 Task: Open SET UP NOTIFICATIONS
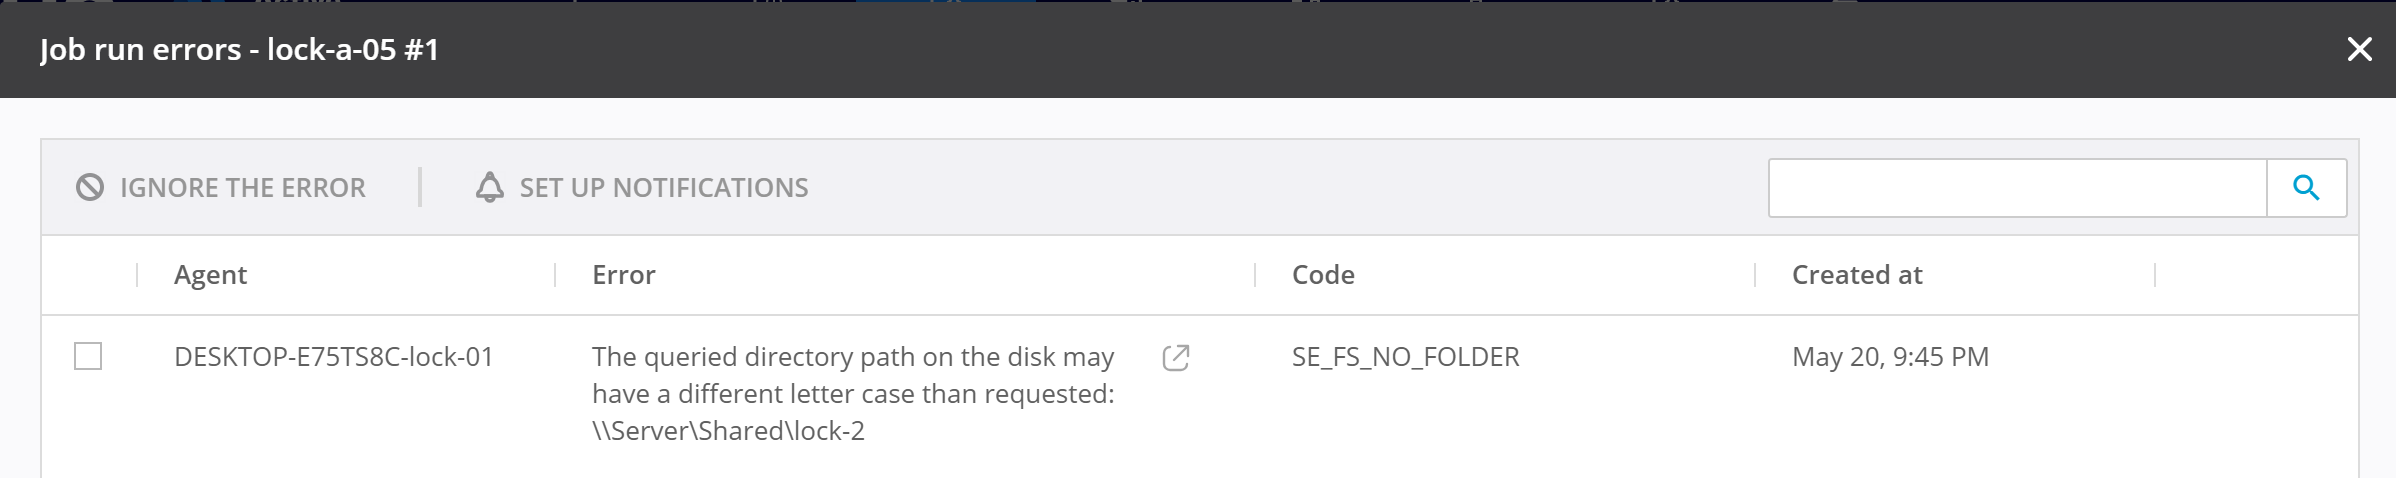tap(663, 187)
